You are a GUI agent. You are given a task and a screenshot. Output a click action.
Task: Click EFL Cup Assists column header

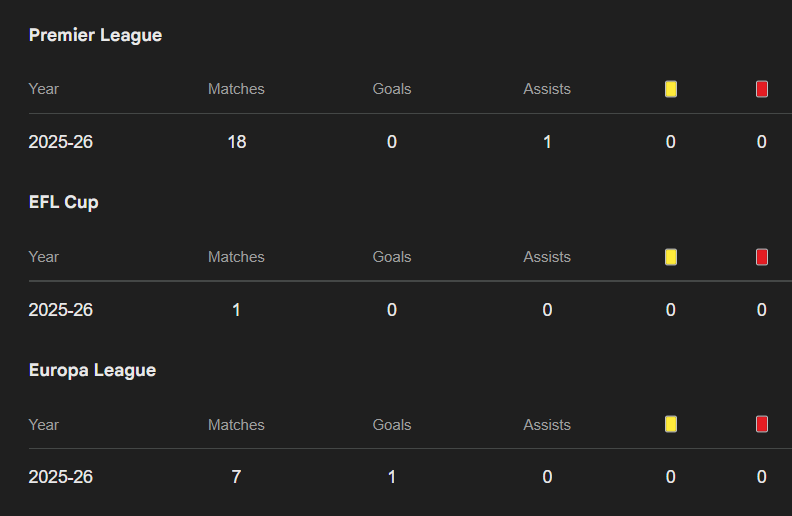[x=547, y=257]
